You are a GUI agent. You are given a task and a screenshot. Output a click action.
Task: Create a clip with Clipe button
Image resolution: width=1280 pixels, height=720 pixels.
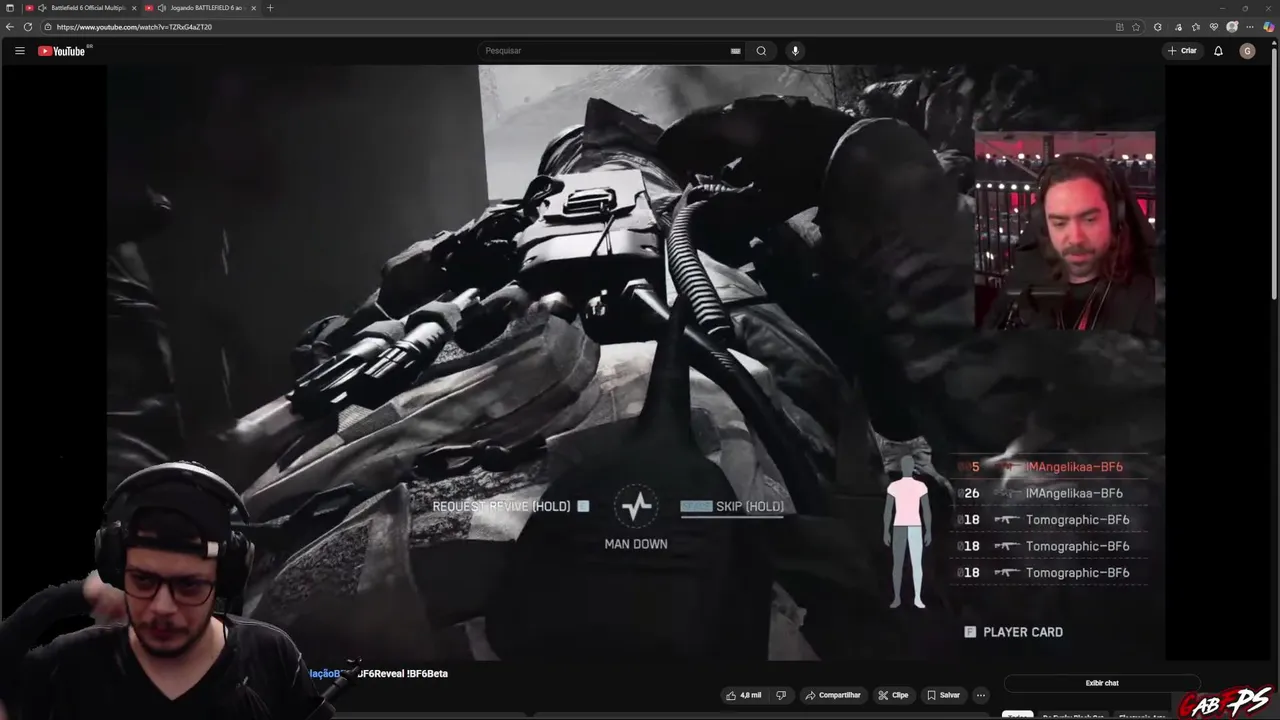[893, 695]
